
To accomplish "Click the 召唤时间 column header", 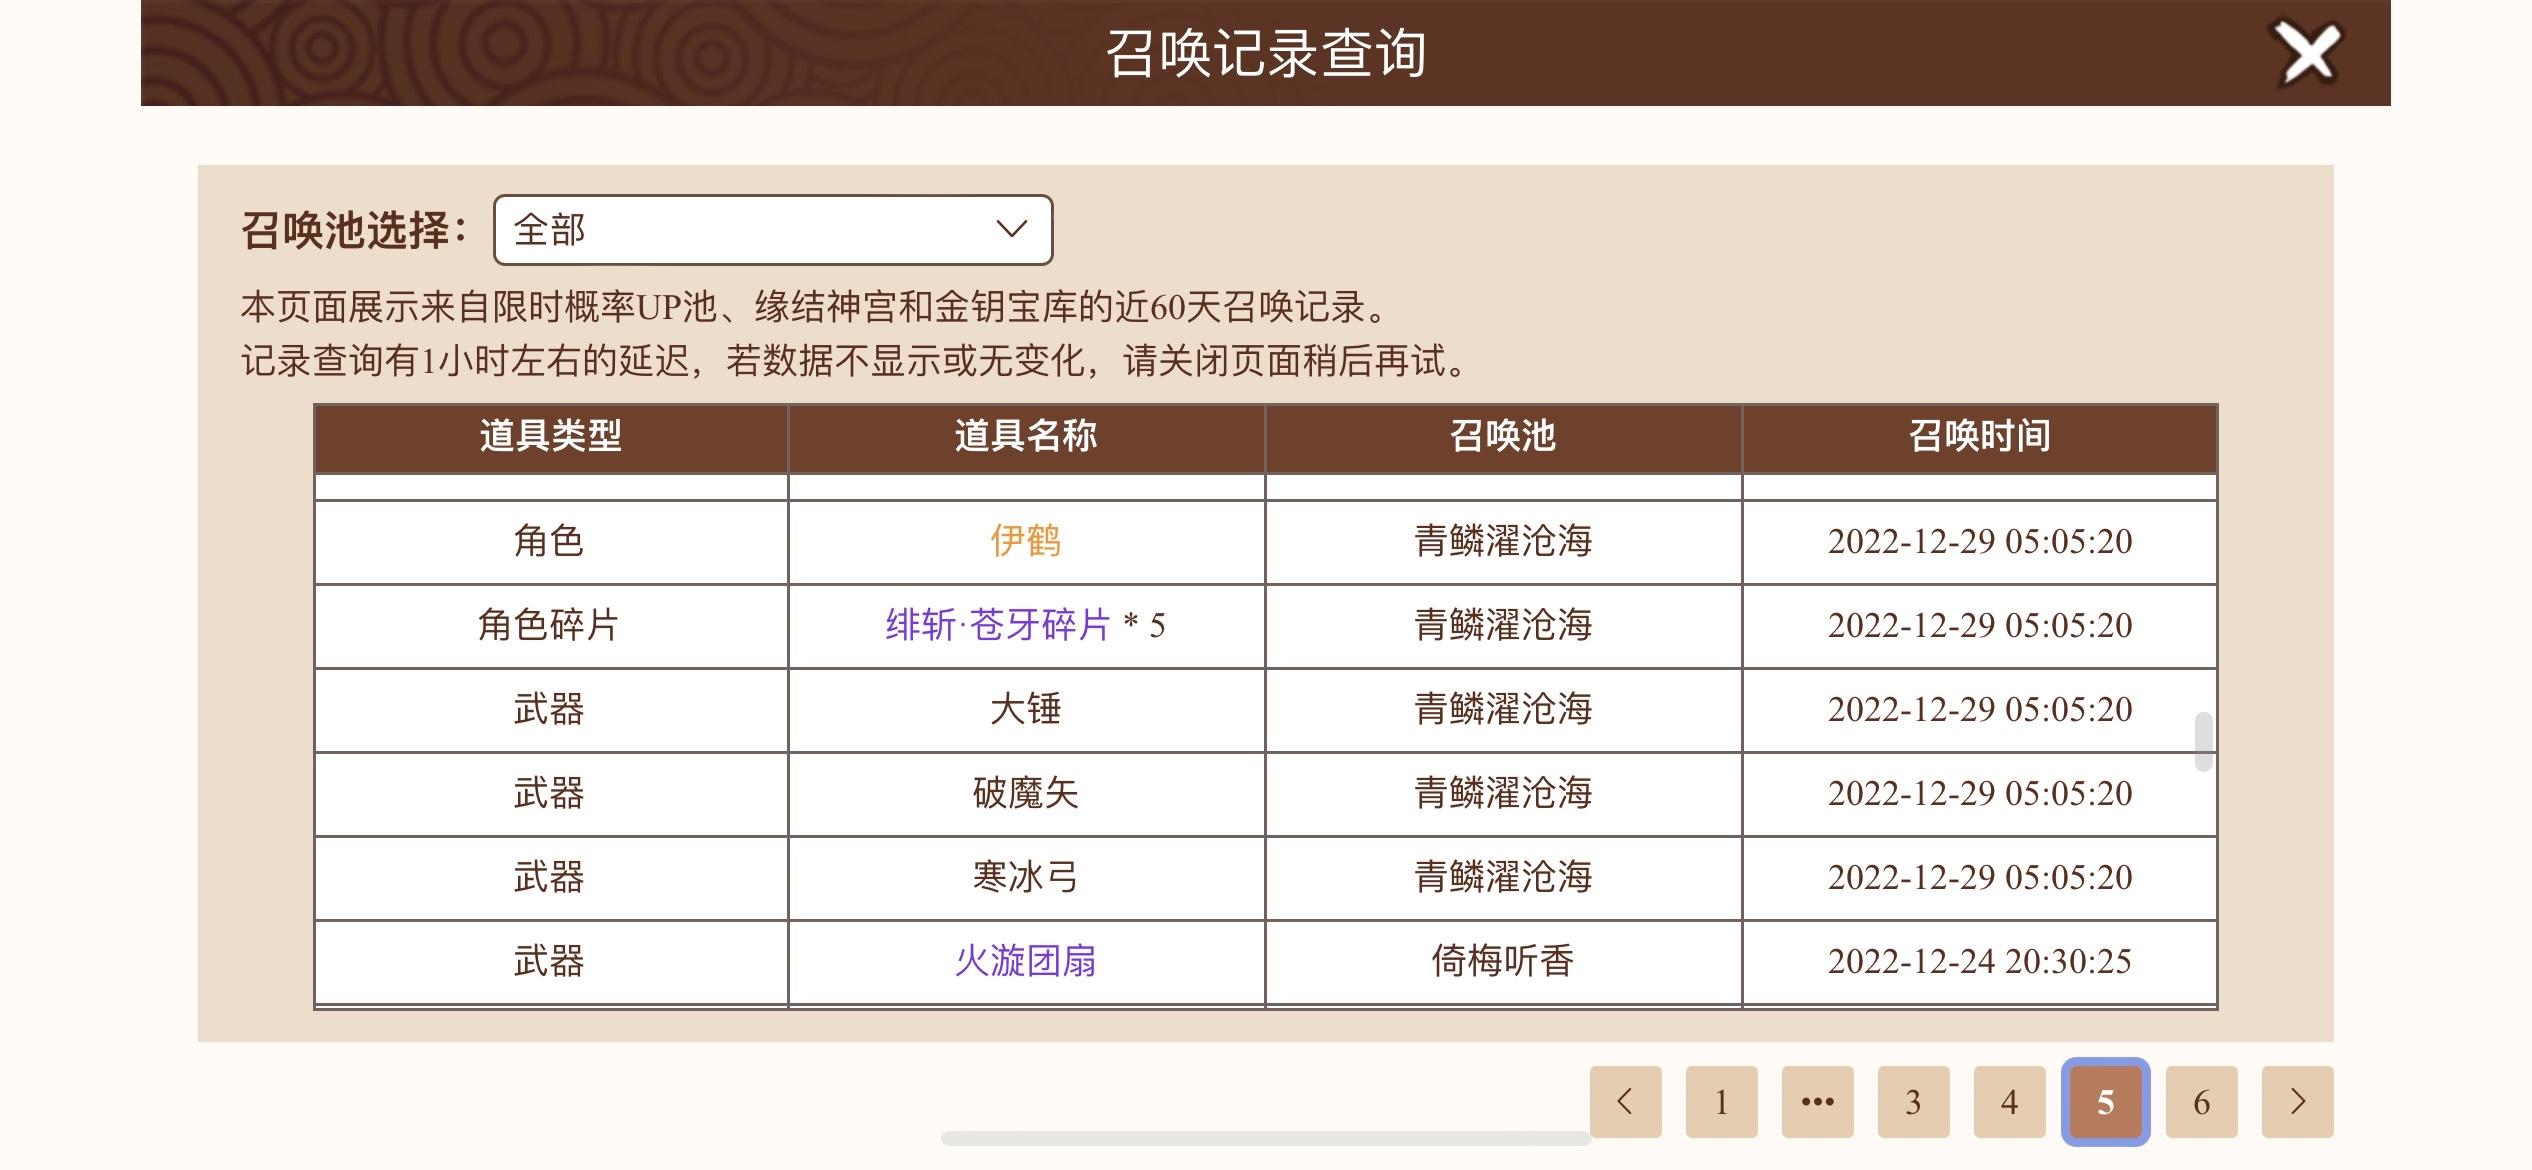I will 1980,437.
